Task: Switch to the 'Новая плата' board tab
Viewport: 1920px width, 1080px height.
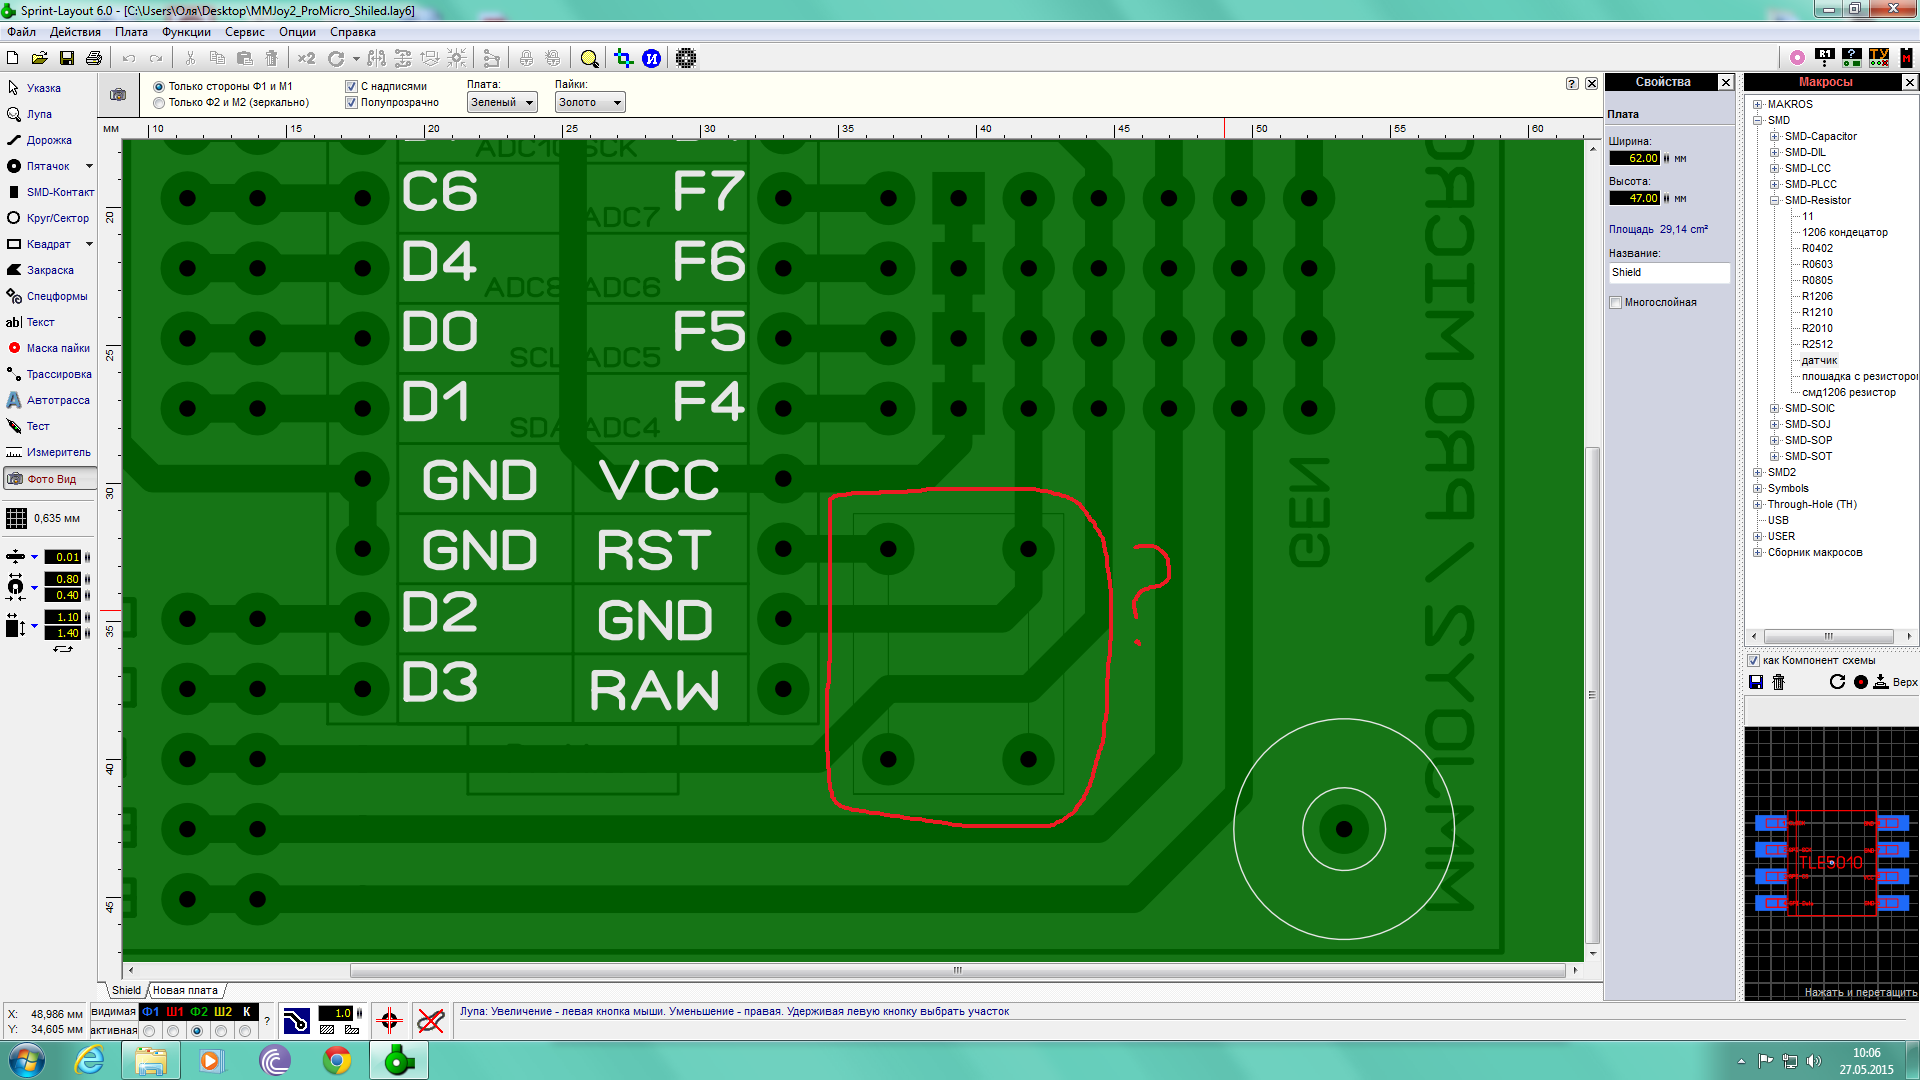Action: pyautogui.click(x=185, y=991)
